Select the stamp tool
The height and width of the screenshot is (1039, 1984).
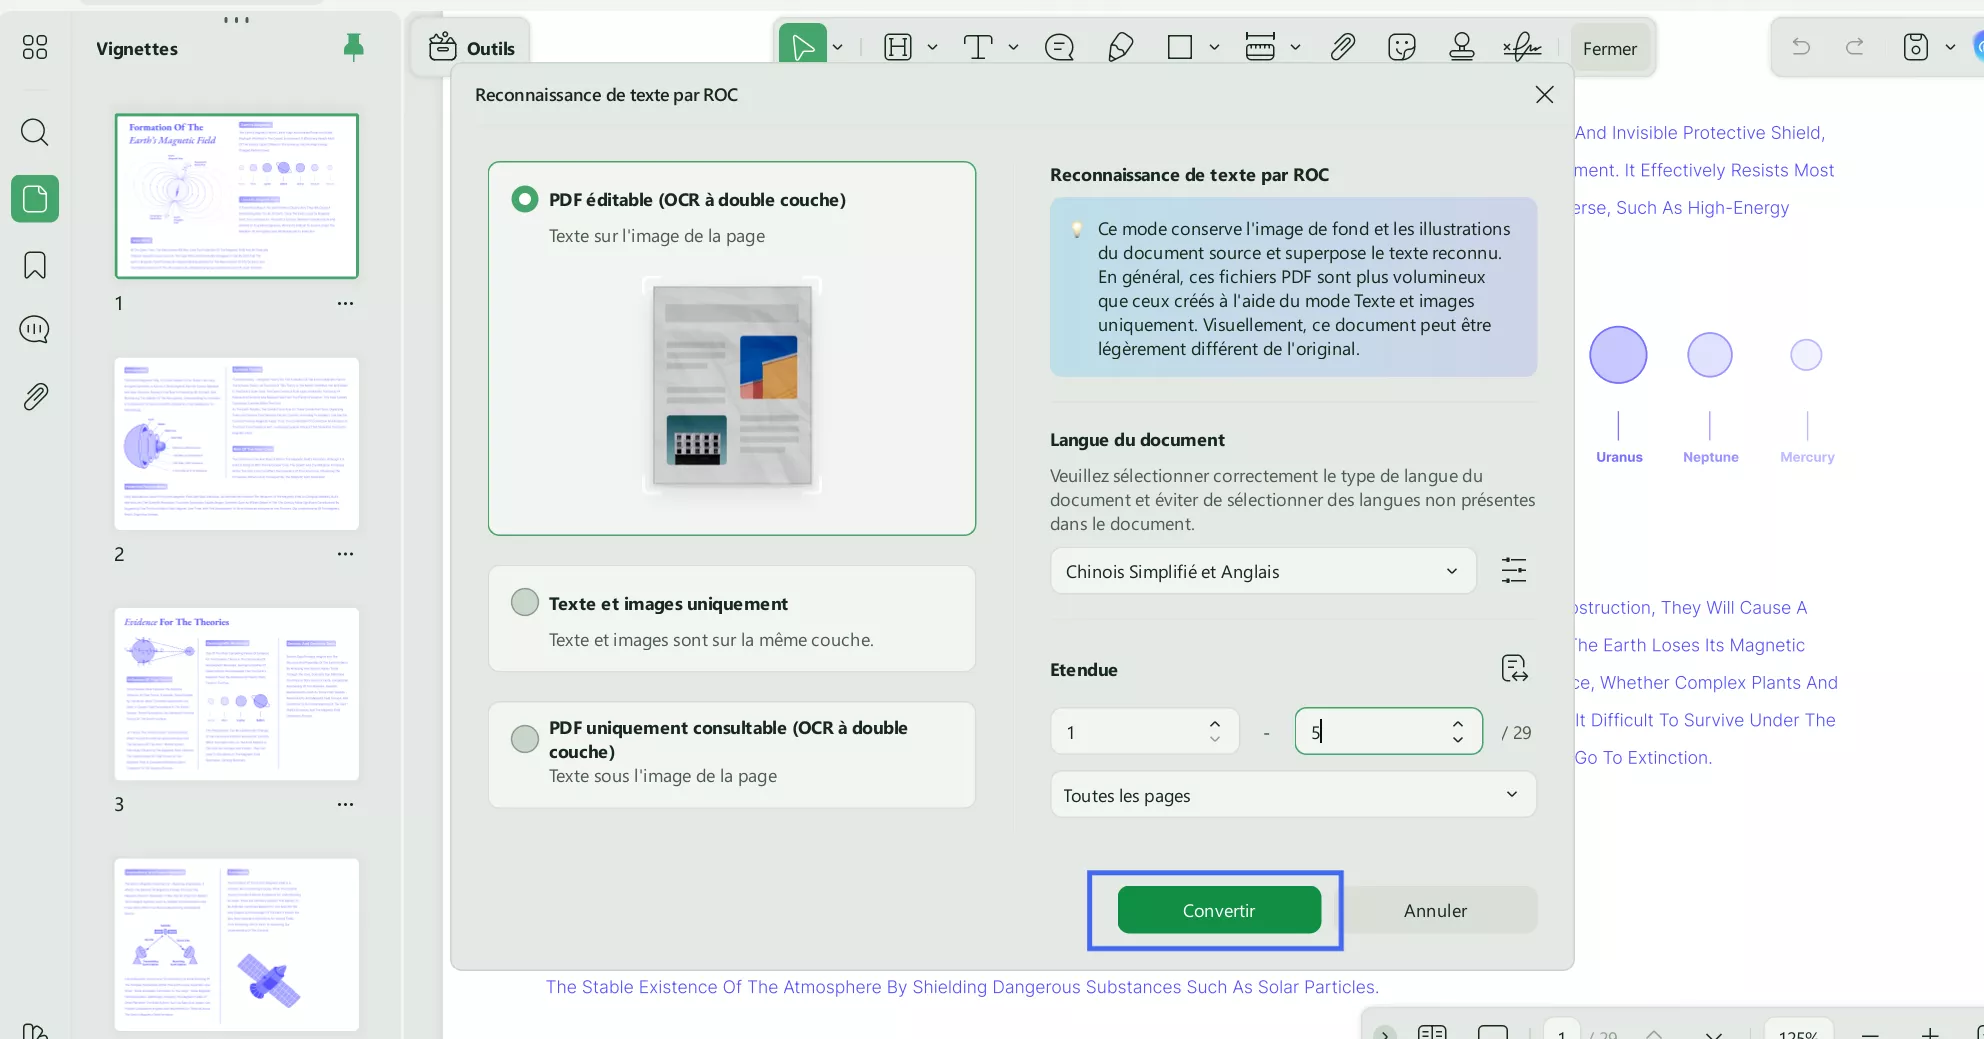click(x=1462, y=47)
